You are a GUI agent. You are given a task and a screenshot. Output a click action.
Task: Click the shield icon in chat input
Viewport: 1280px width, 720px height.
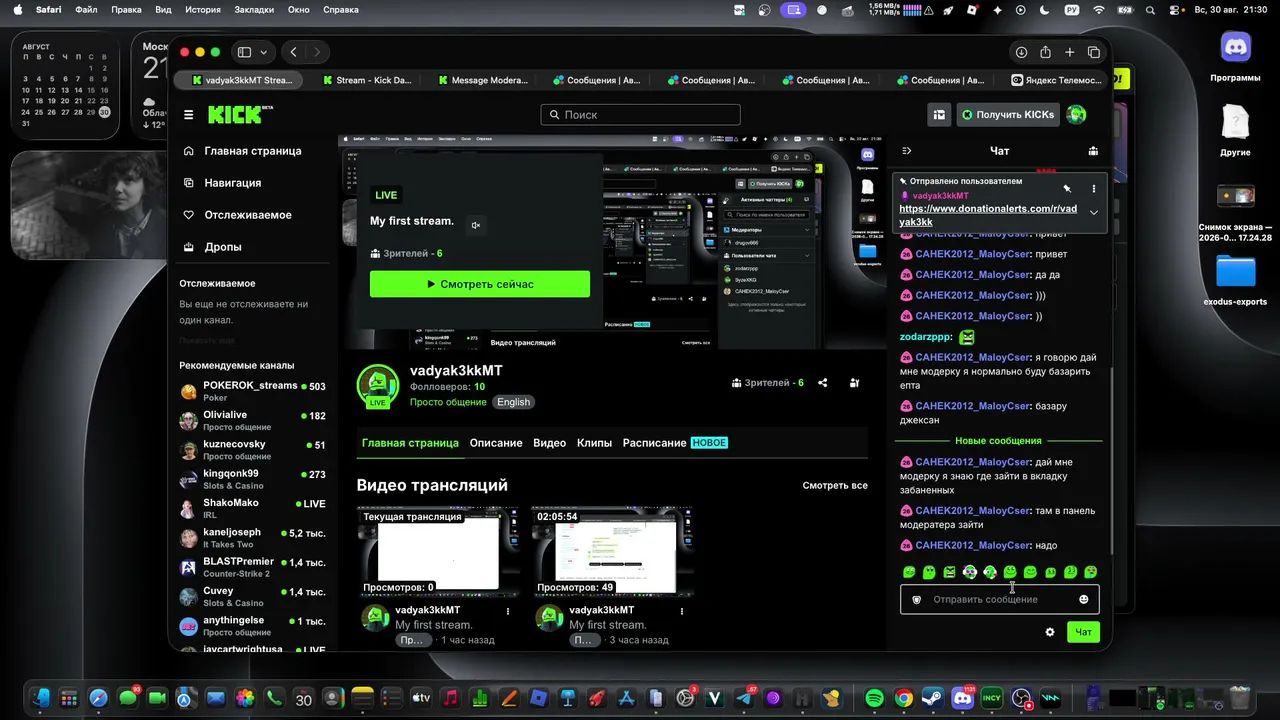pyautogui.click(x=916, y=599)
